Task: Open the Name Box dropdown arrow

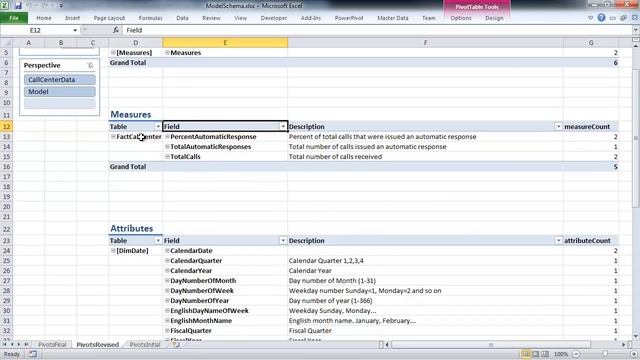Action: (x=75, y=30)
